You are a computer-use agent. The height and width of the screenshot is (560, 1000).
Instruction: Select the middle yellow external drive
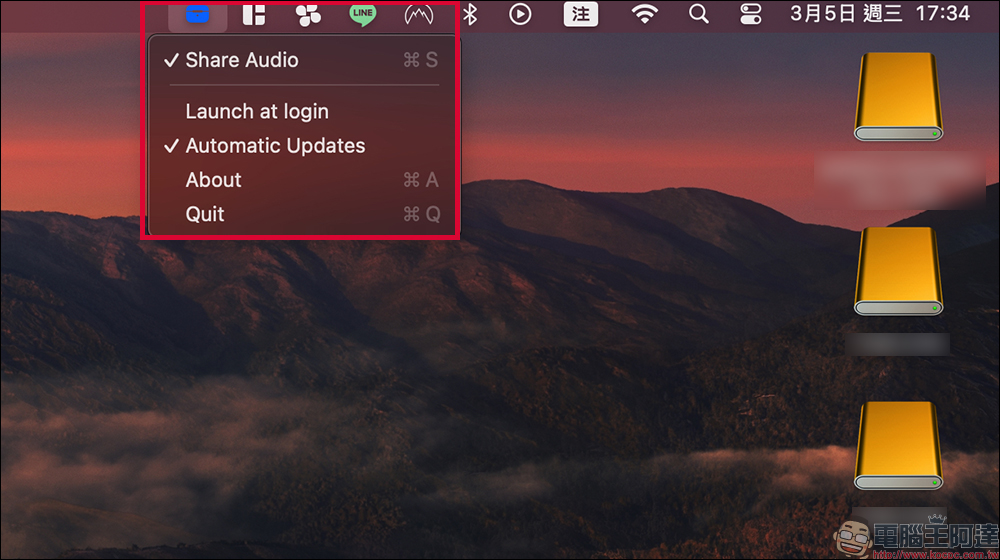[898, 272]
